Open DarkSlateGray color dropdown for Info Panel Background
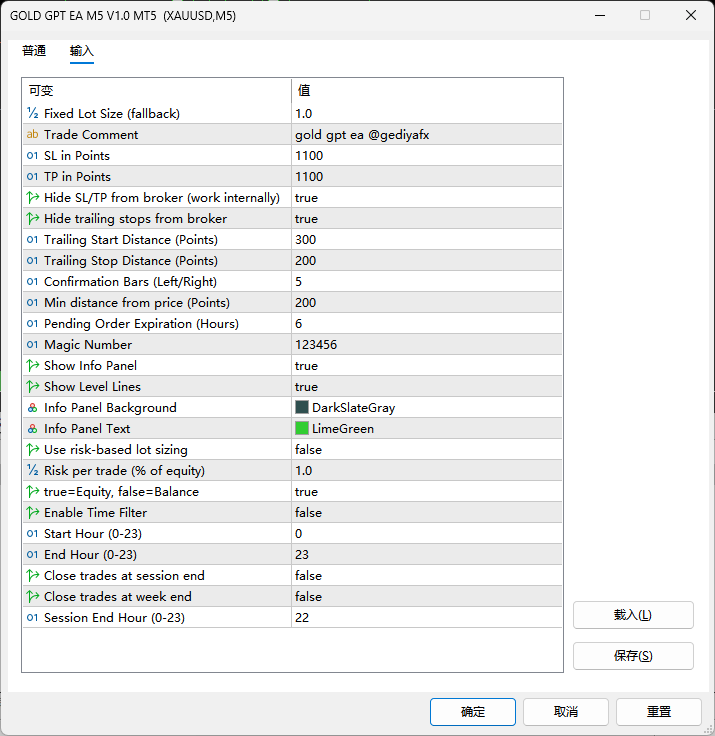 [427, 407]
